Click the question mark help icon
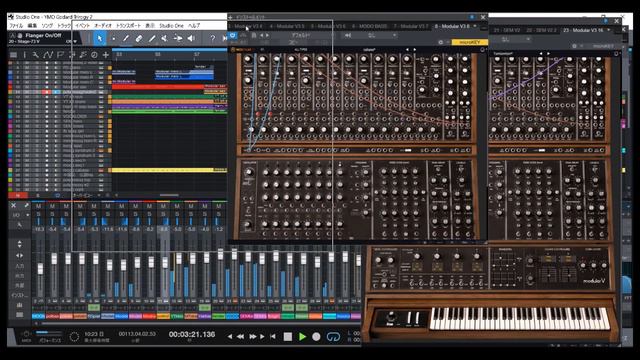Screen dimensions: 640x360 coord(212,39)
